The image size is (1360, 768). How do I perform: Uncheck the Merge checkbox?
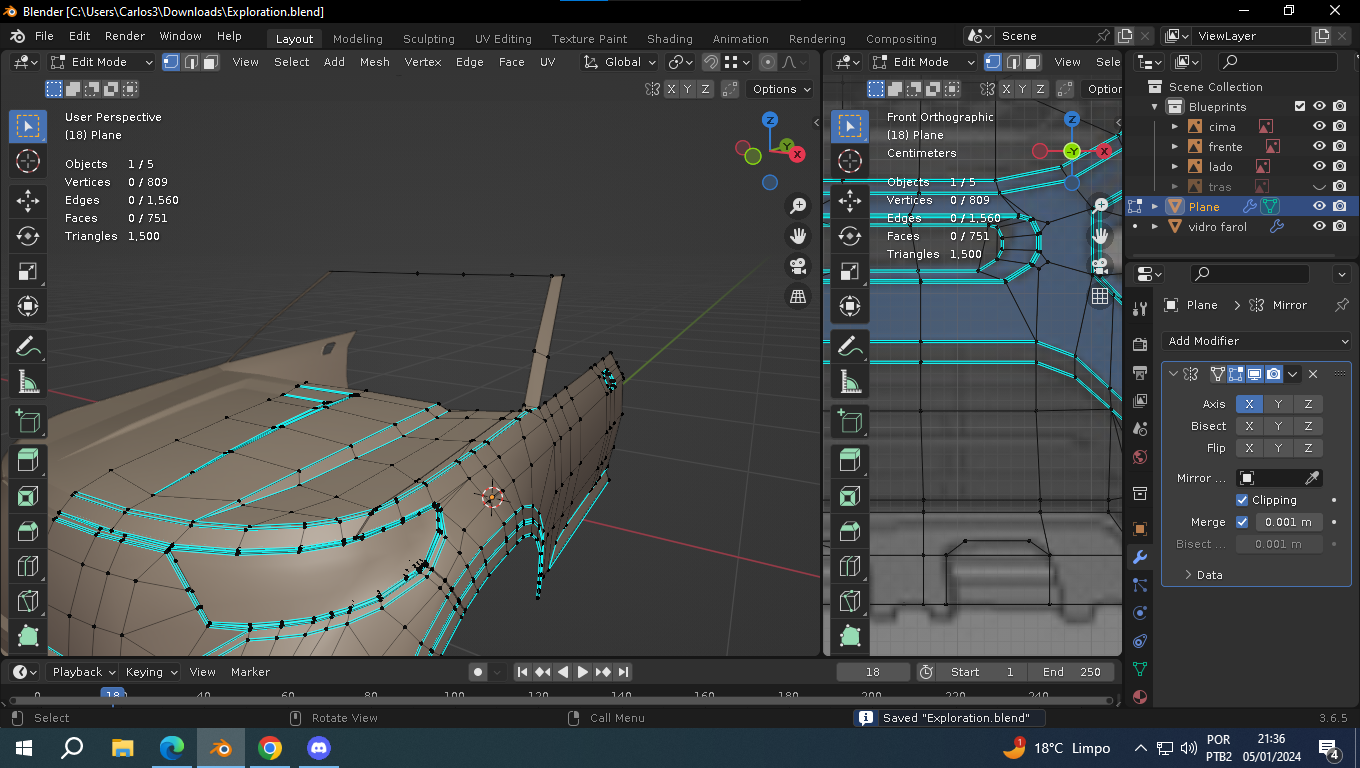tap(1242, 522)
